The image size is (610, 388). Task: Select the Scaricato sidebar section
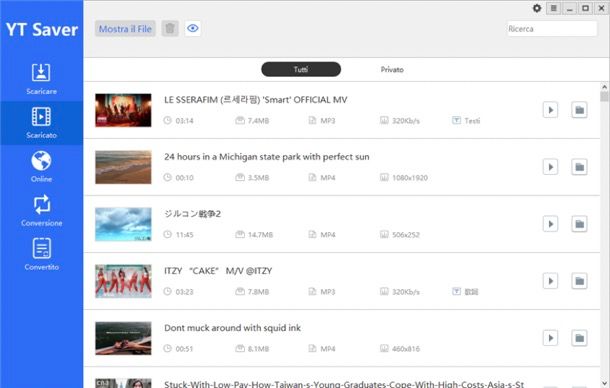tap(41, 123)
